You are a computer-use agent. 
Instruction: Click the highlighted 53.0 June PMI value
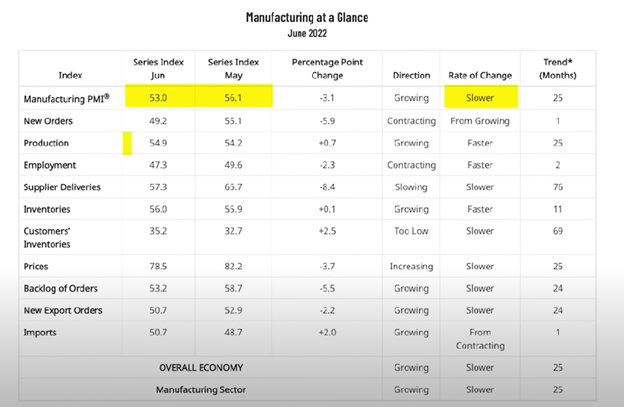(160, 96)
